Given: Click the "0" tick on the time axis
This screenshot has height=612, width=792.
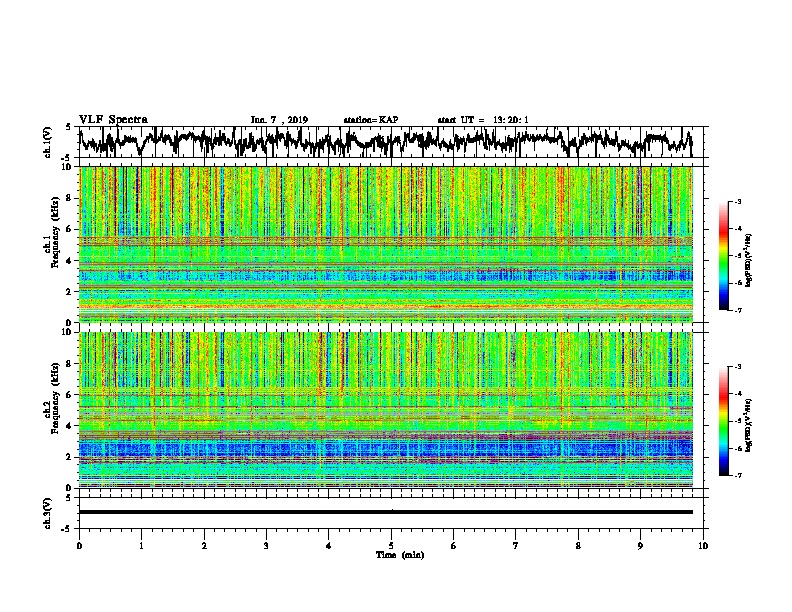Looking at the screenshot, I should tap(79, 546).
